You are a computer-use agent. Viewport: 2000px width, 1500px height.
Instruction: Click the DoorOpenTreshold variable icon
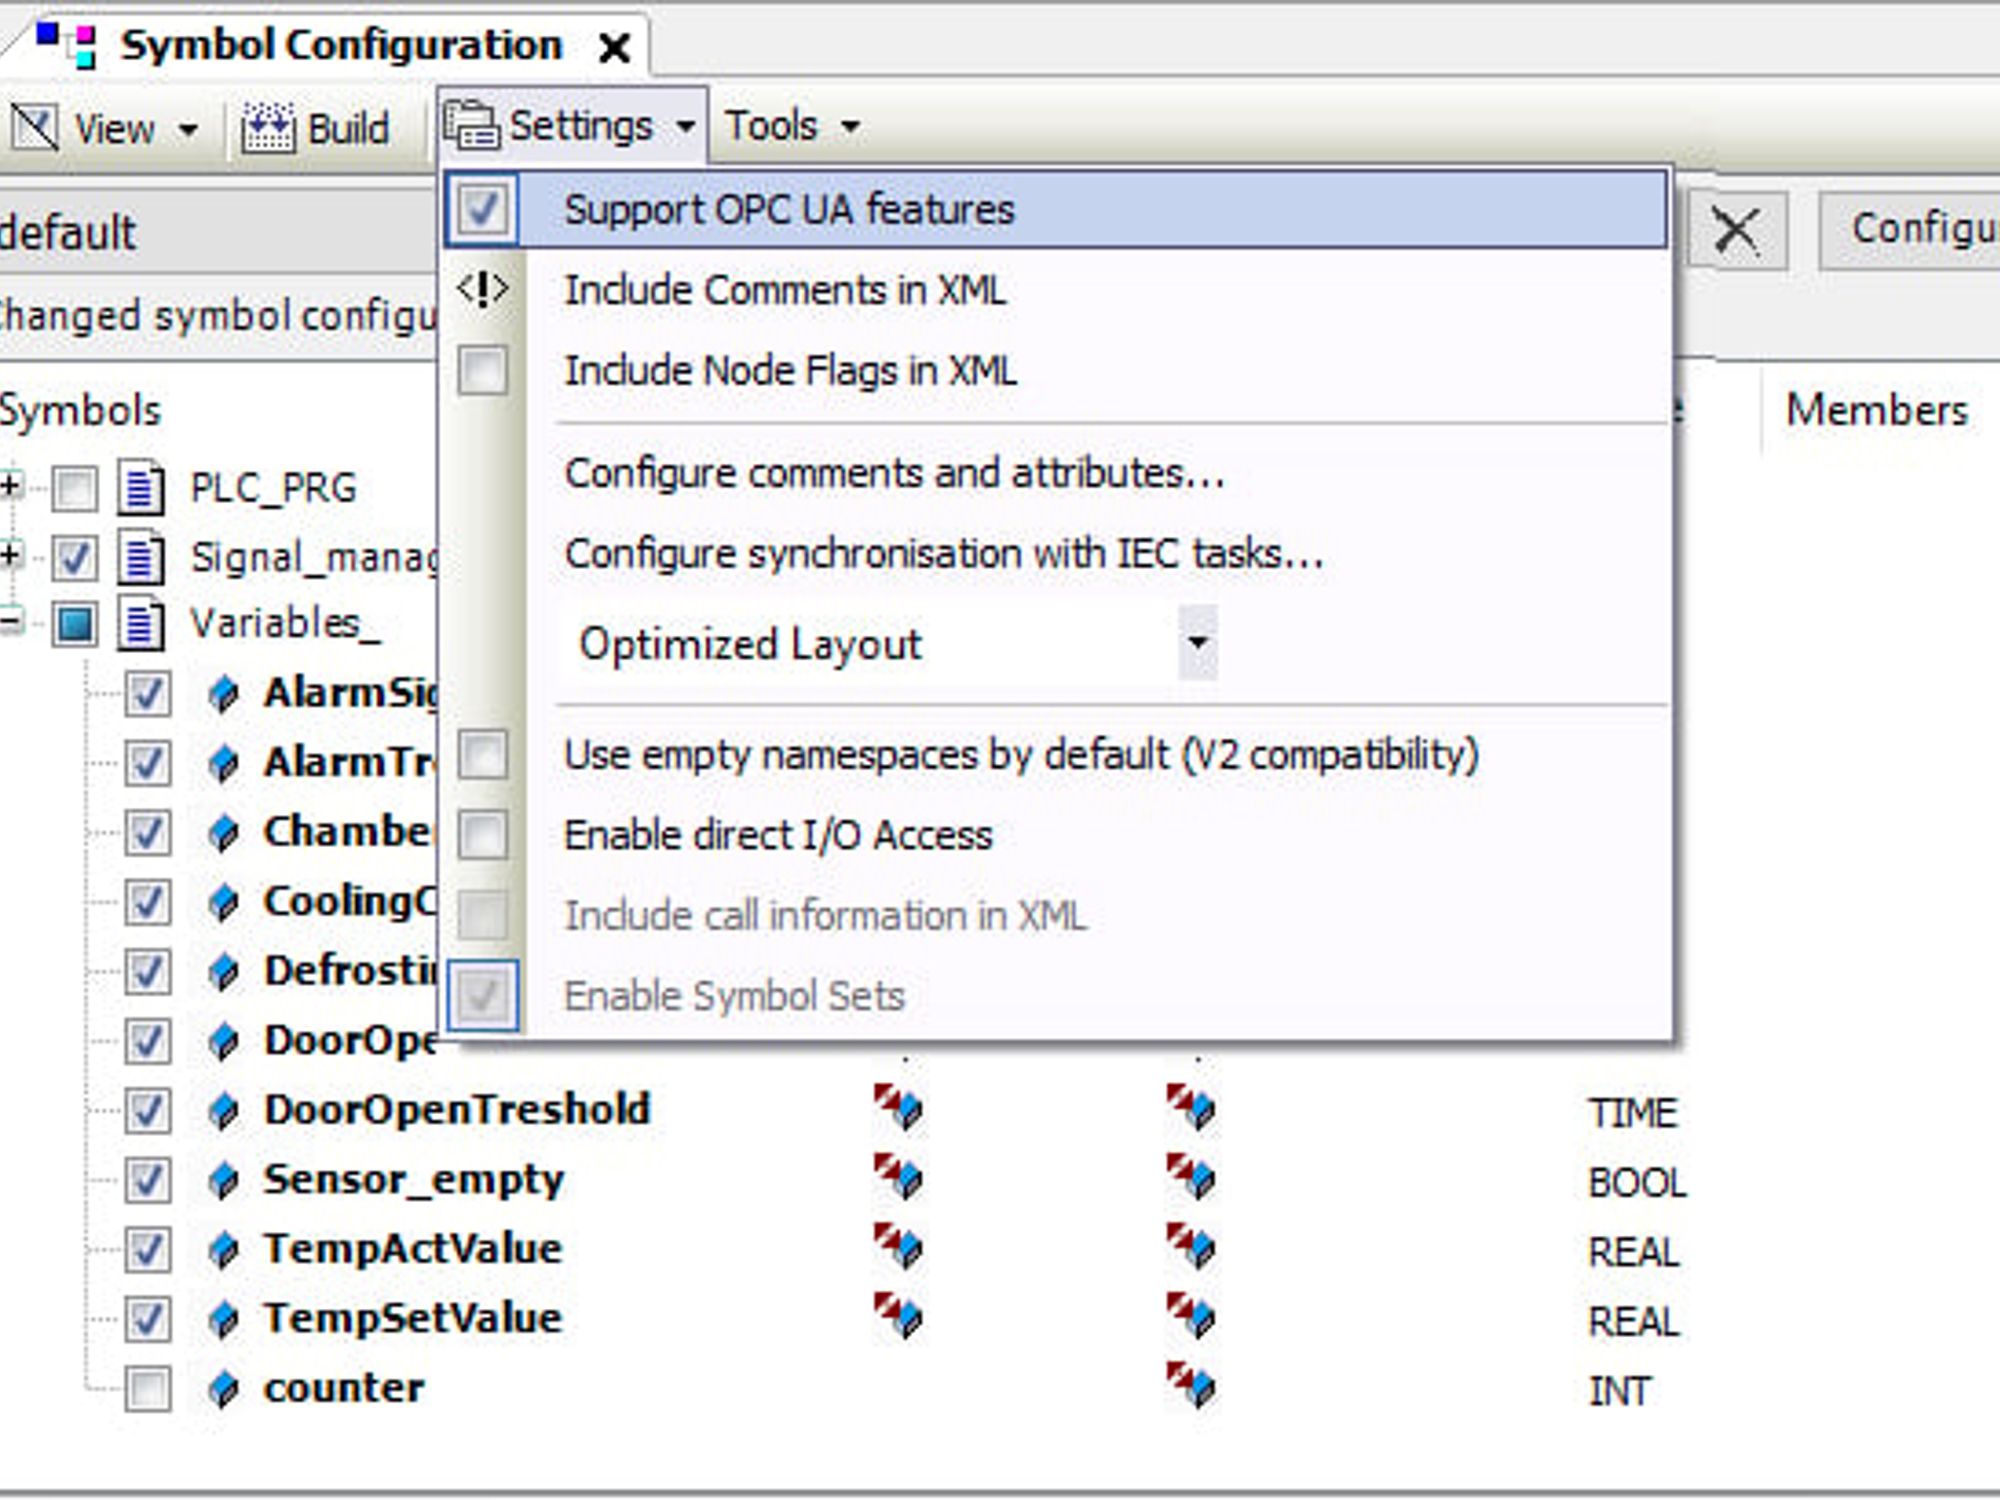[223, 1110]
